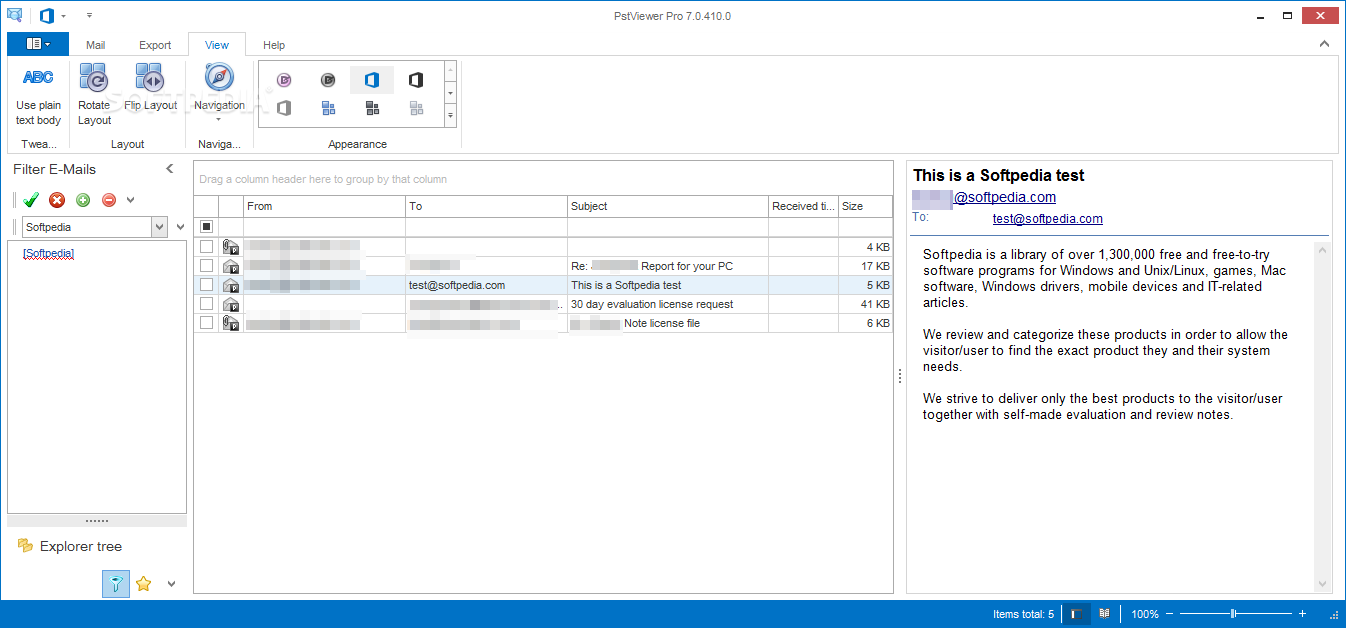Collapse the Filter E-Mails panel
This screenshot has height=628, width=1346.
click(x=170, y=169)
